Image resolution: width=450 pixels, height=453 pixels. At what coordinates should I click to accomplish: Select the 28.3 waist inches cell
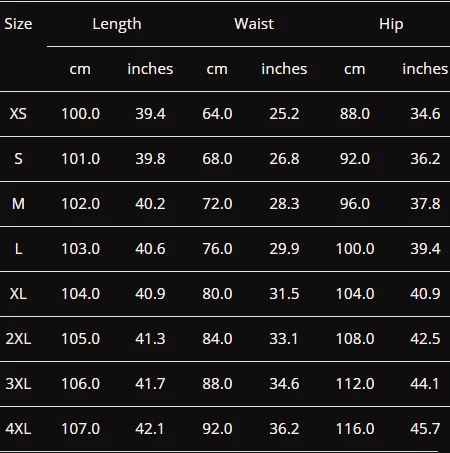[284, 204]
